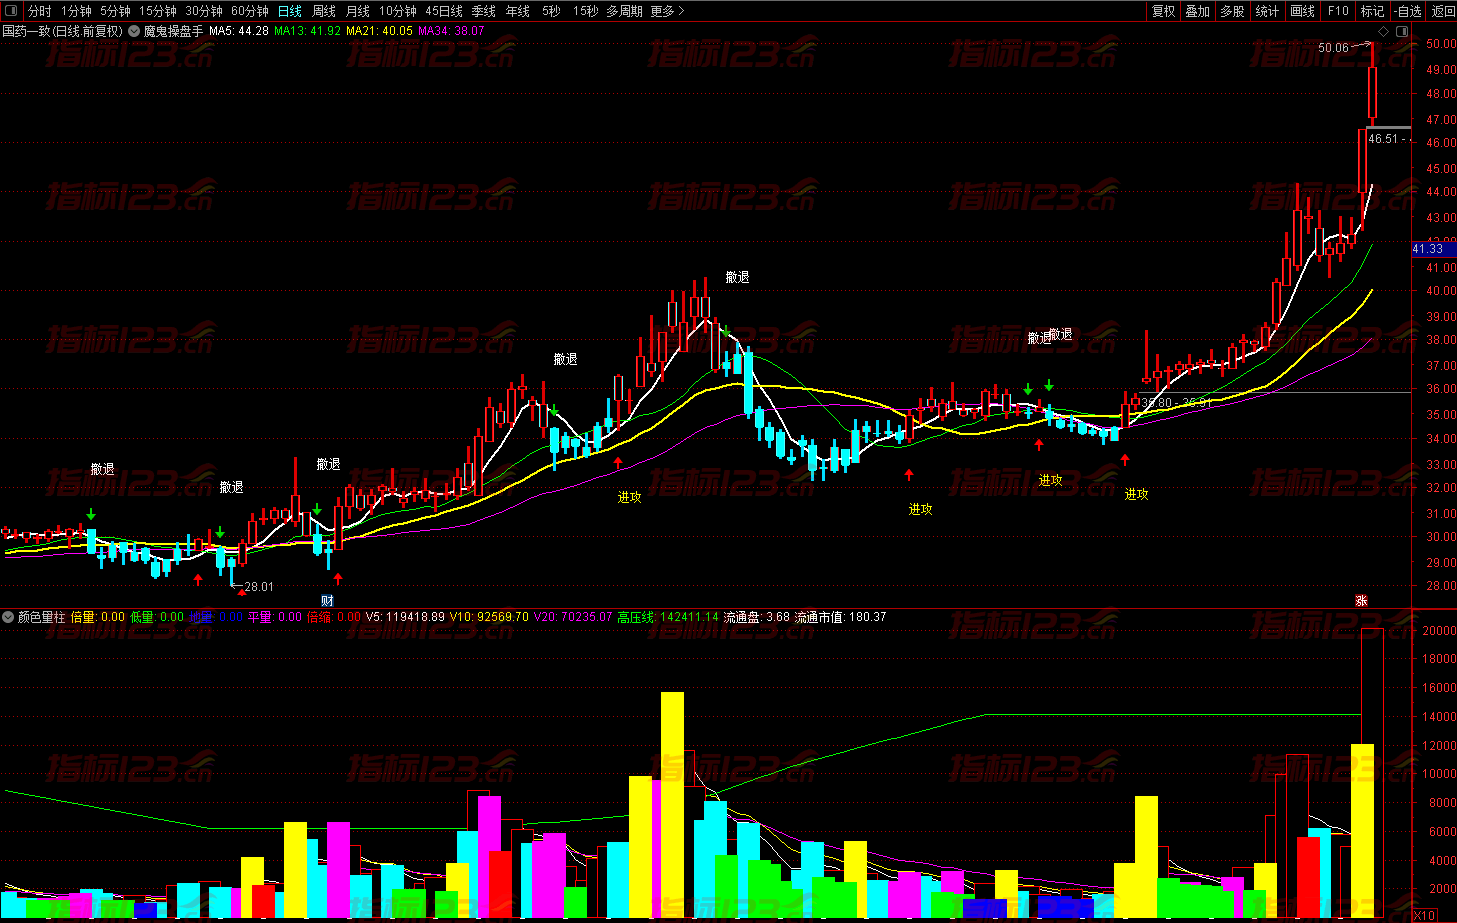Click the 魔鬼操盘手 indicator name
Image resolution: width=1457 pixels, height=923 pixels.
(173, 31)
